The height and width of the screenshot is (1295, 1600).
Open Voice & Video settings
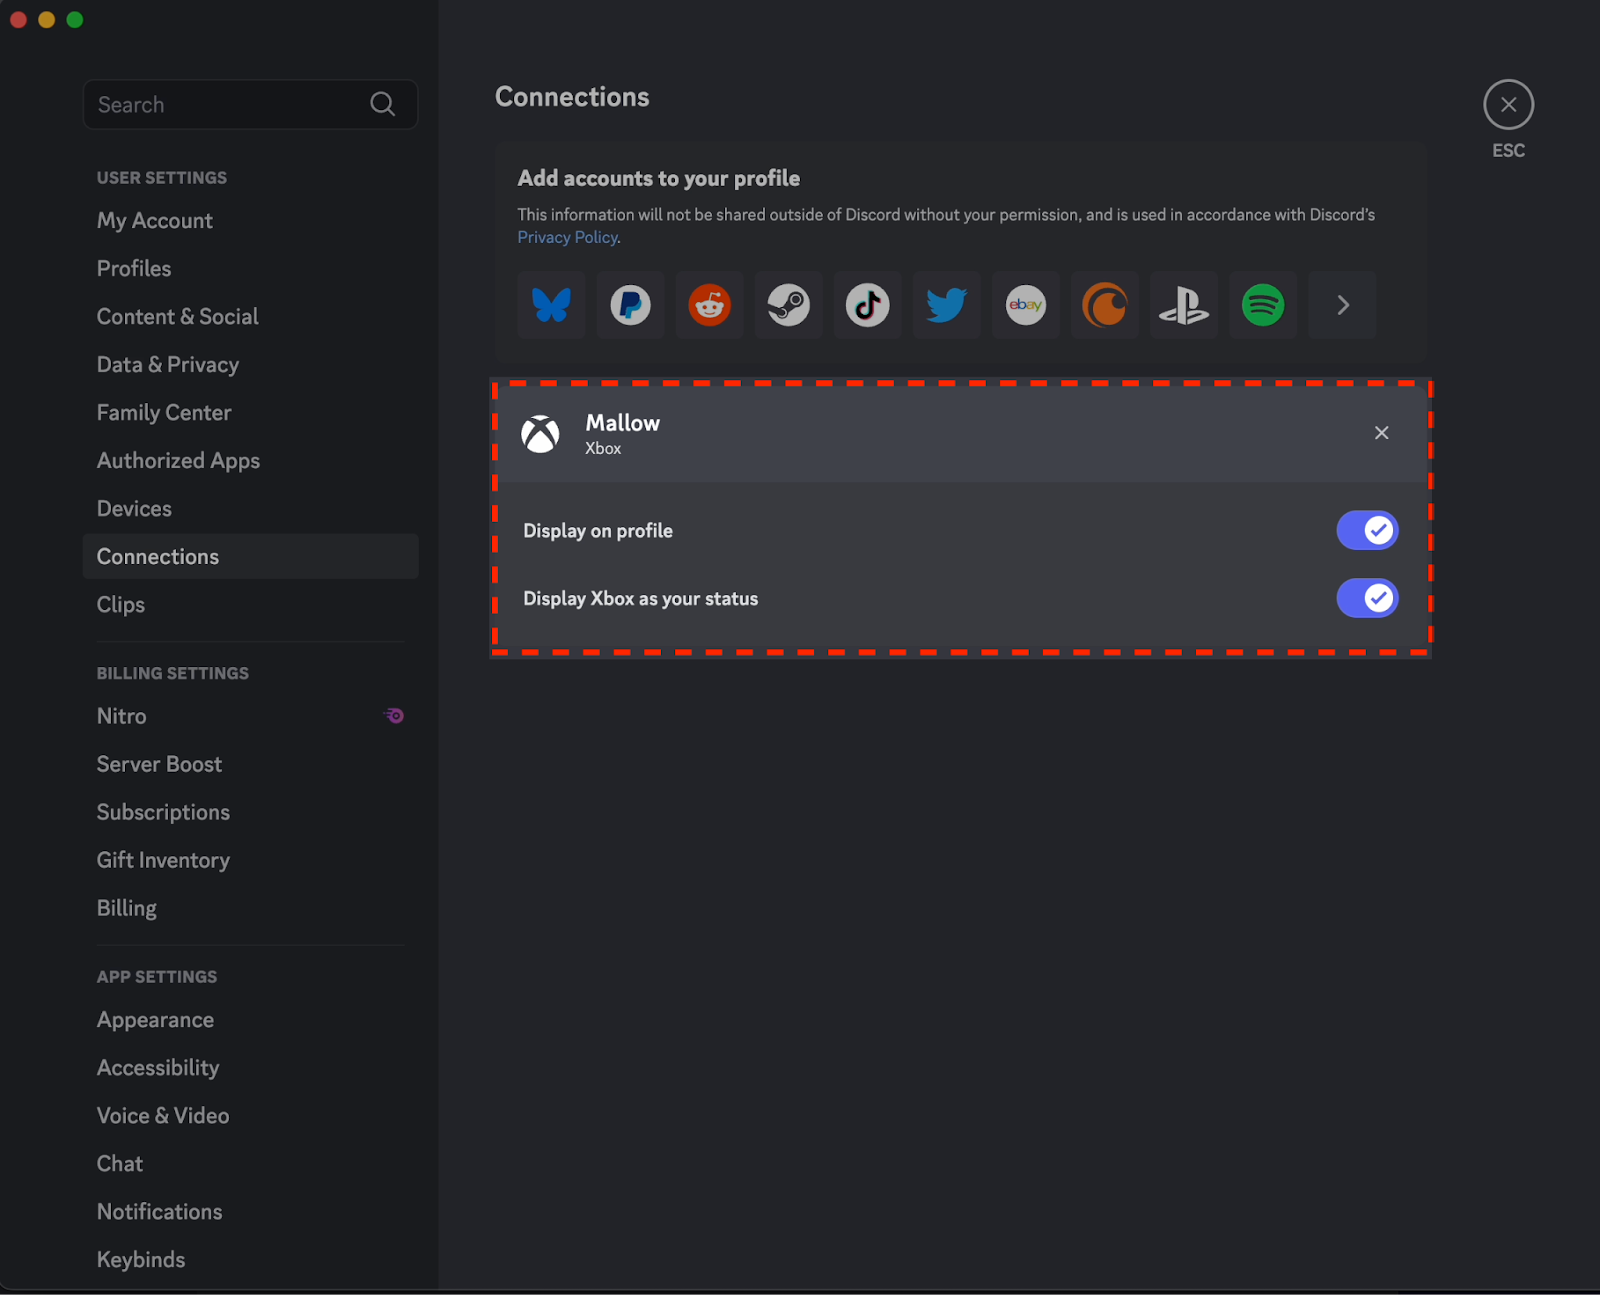163,1115
